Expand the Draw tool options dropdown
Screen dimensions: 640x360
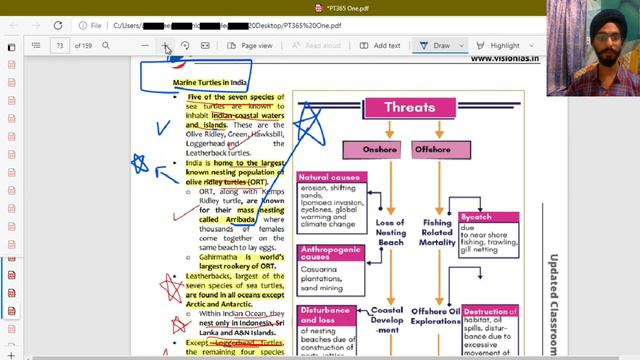tap(462, 46)
